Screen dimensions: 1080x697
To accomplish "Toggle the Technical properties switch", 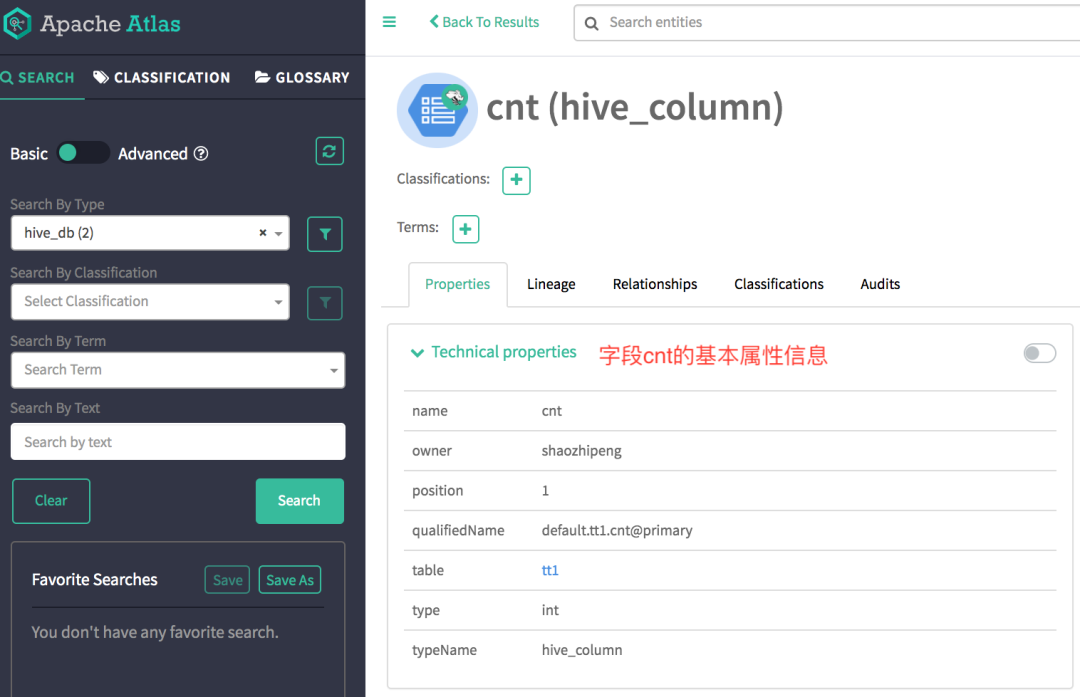I will 1039,353.
